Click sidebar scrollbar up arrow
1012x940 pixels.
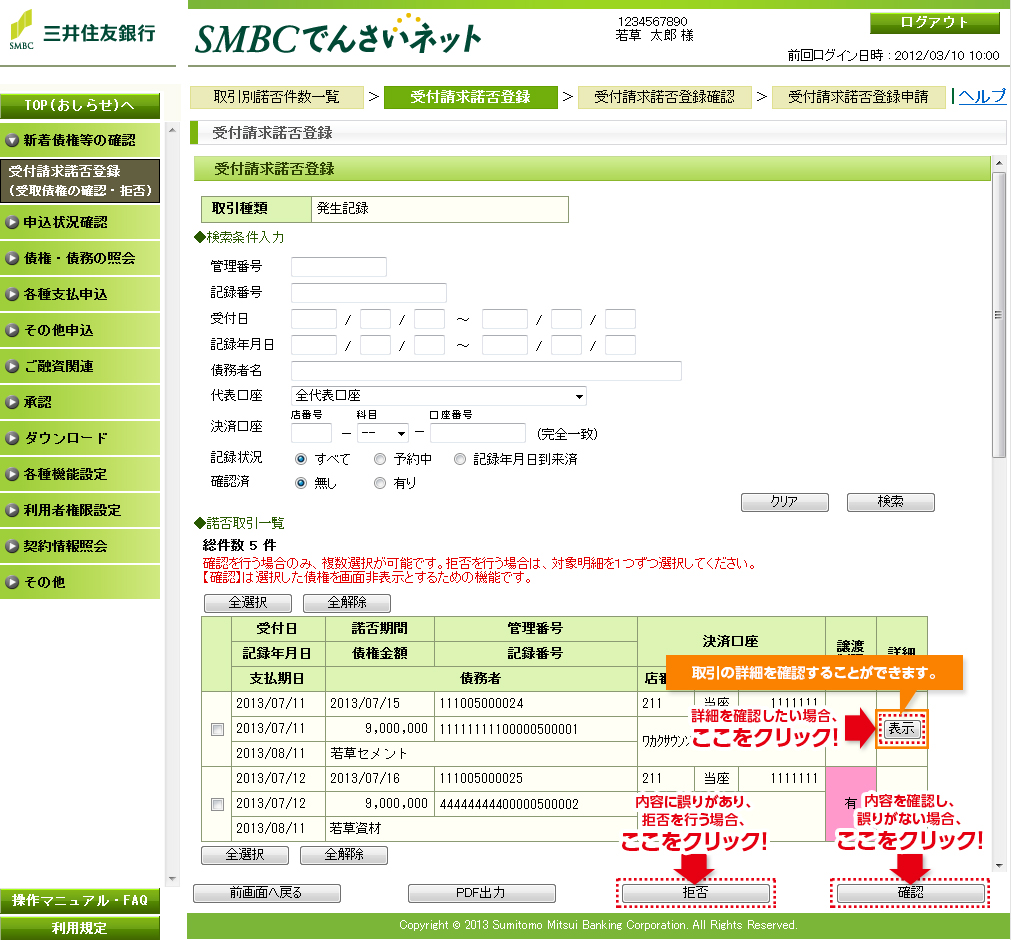(172, 130)
